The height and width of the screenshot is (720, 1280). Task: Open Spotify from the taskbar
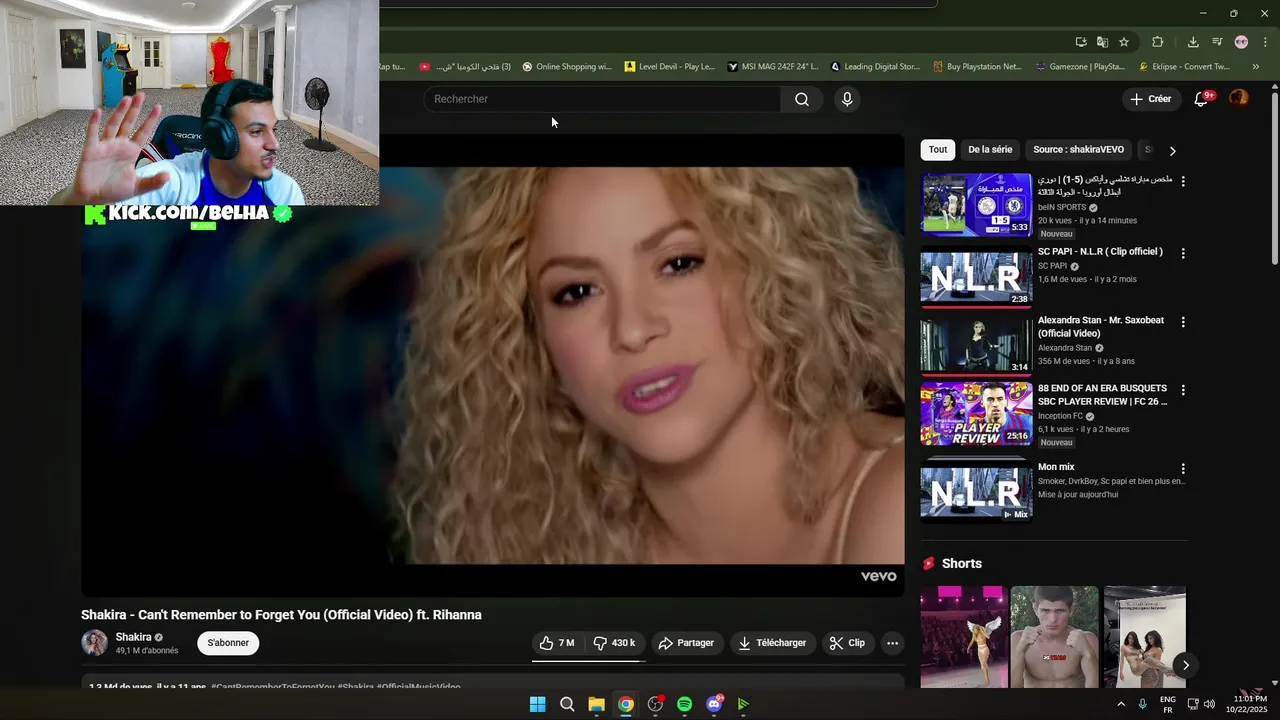point(684,704)
